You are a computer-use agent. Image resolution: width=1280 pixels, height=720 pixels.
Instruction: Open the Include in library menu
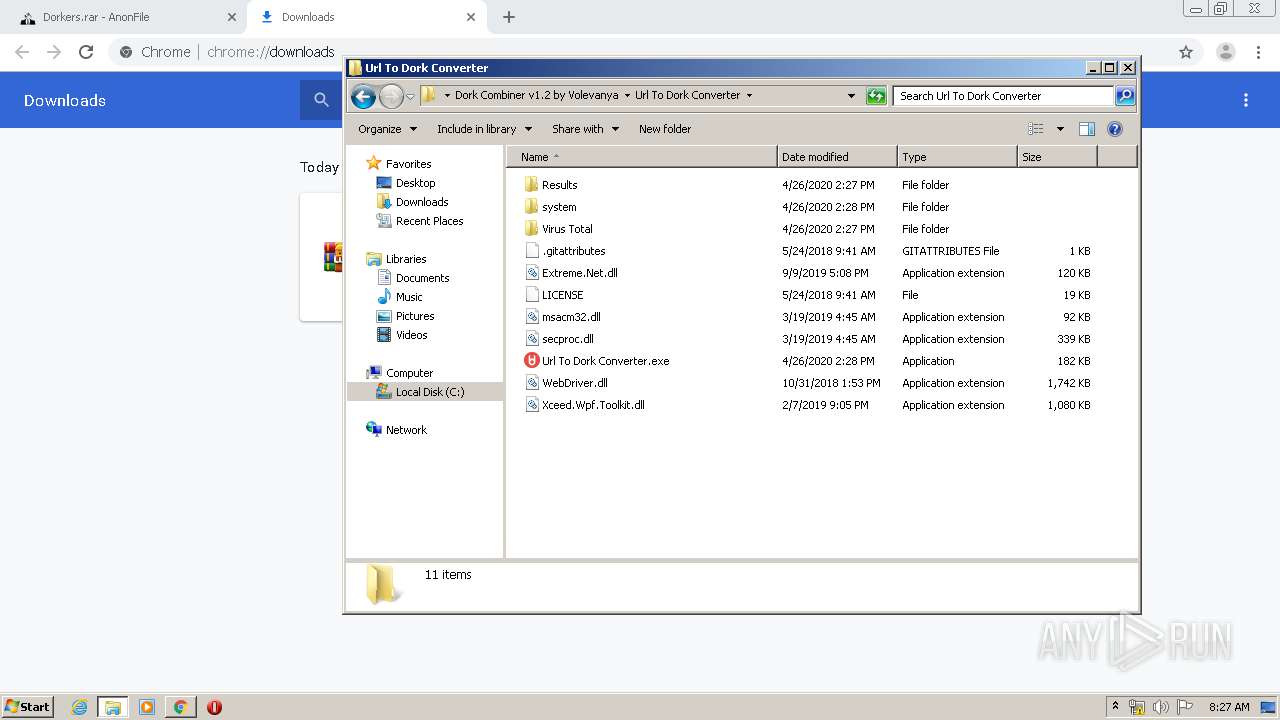pyautogui.click(x=484, y=129)
